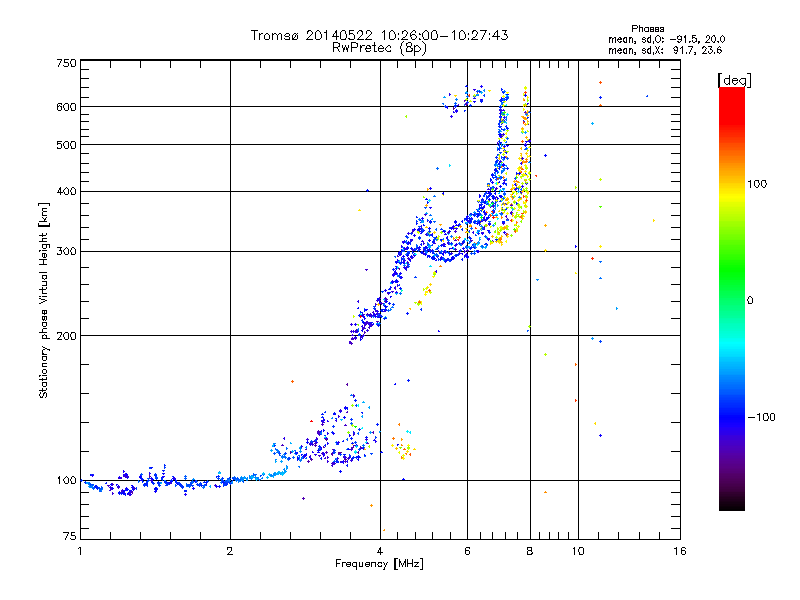Image resolution: width=800 pixels, height=600 pixels.
Task: Click the 600 tick label on height axis
Action: click(x=66, y=107)
